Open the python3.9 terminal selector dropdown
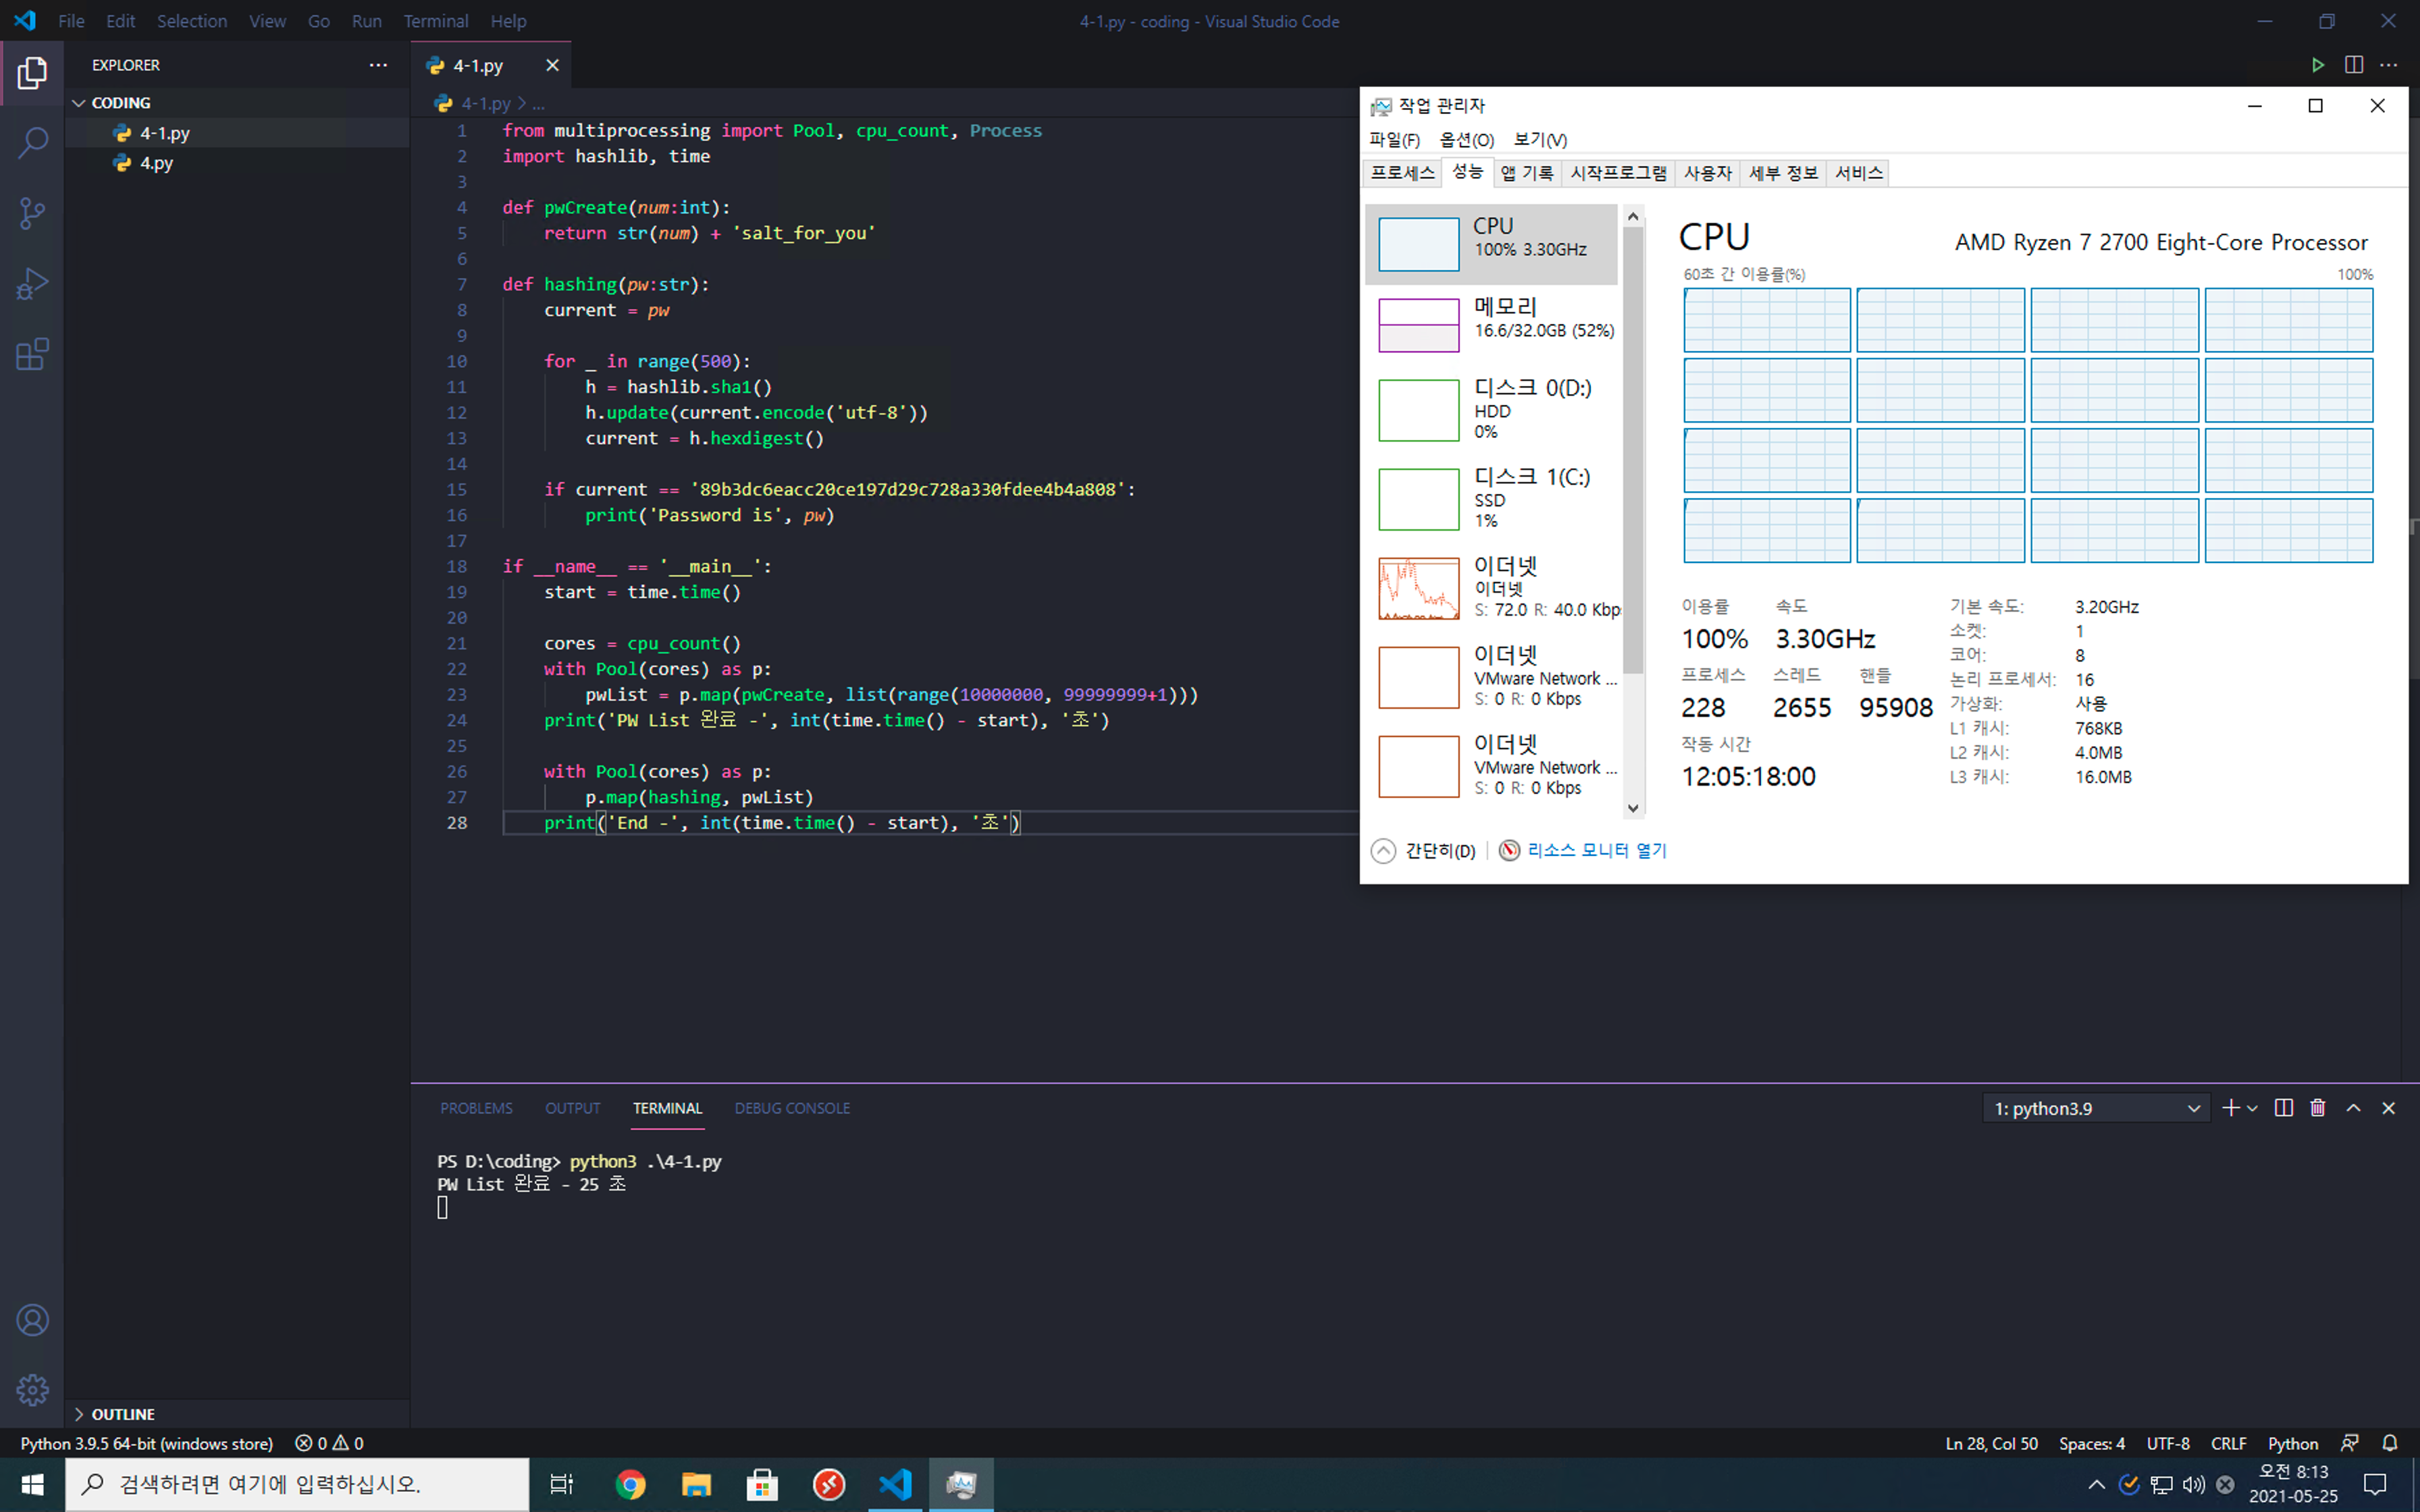Image resolution: width=2420 pixels, height=1512 pixels. (x=2095, y=1108)
